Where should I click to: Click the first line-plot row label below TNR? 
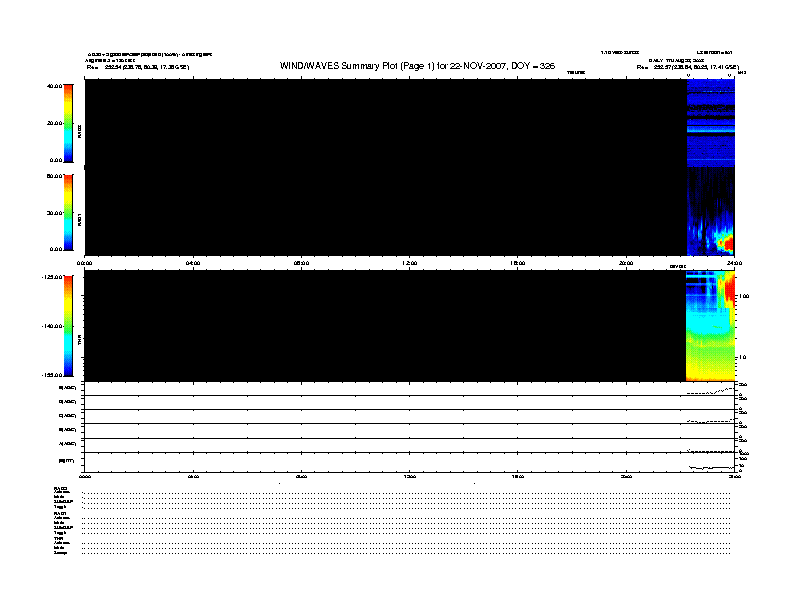click(x=68, y=388)
